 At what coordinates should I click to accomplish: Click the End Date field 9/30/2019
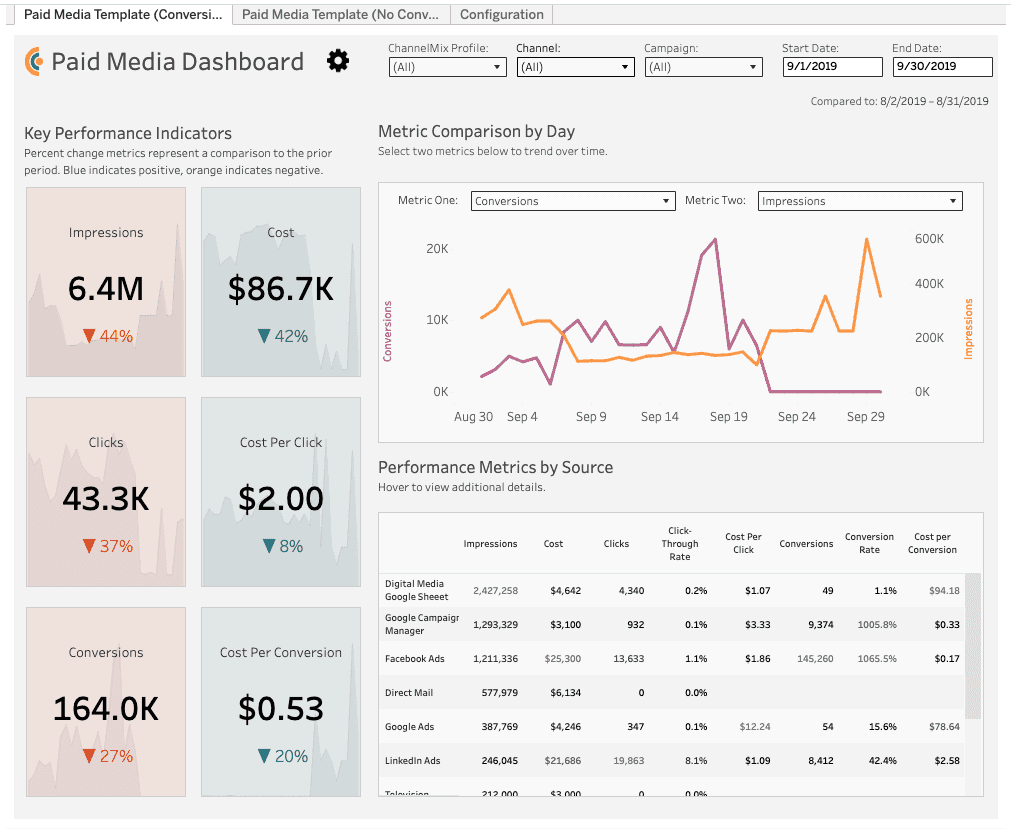pos(943,66)
